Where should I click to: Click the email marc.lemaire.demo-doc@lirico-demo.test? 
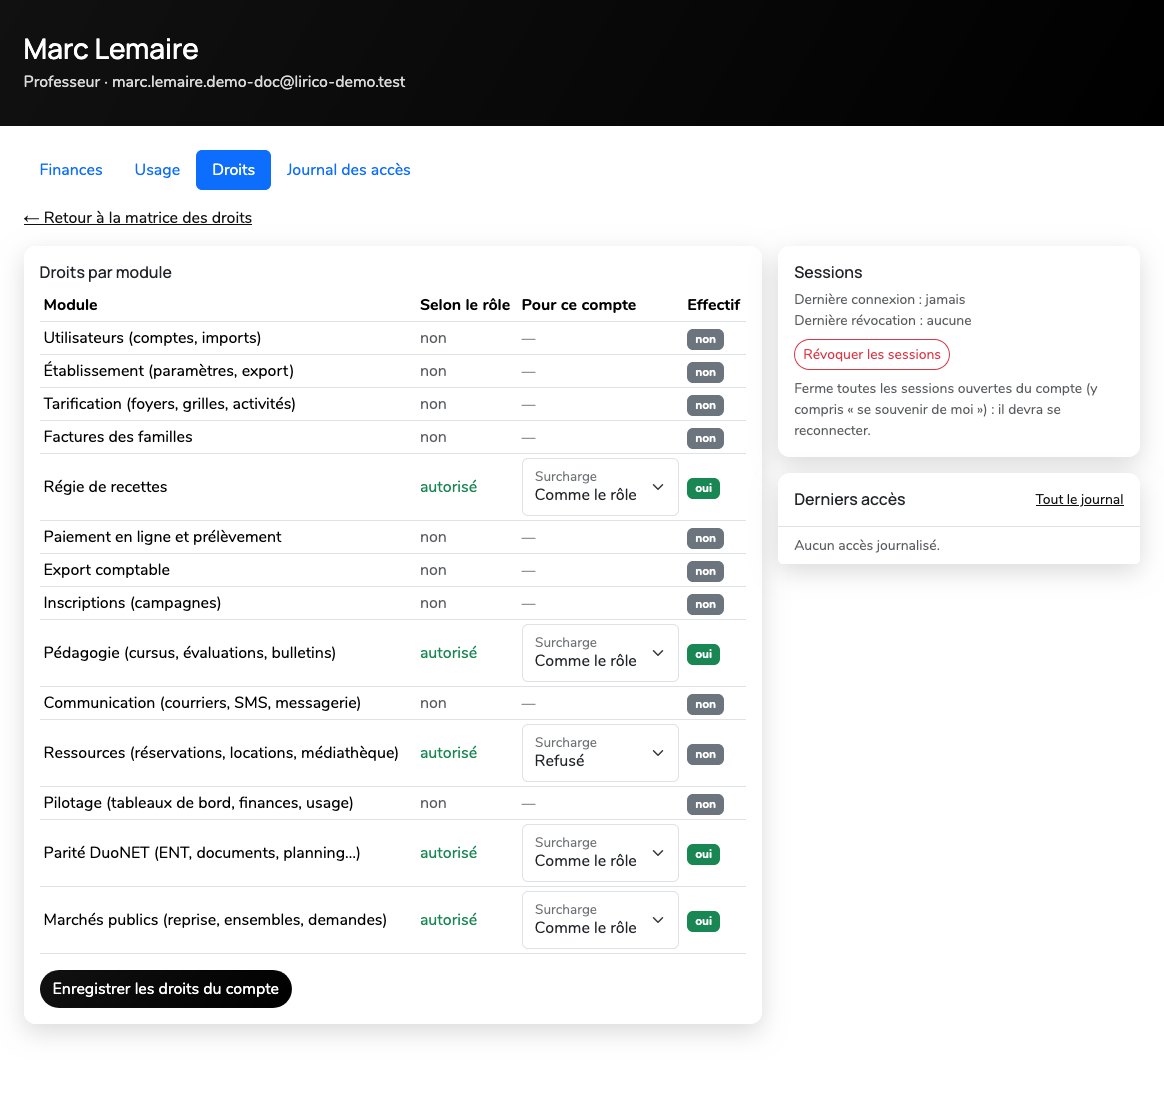[x=258, y=82]
